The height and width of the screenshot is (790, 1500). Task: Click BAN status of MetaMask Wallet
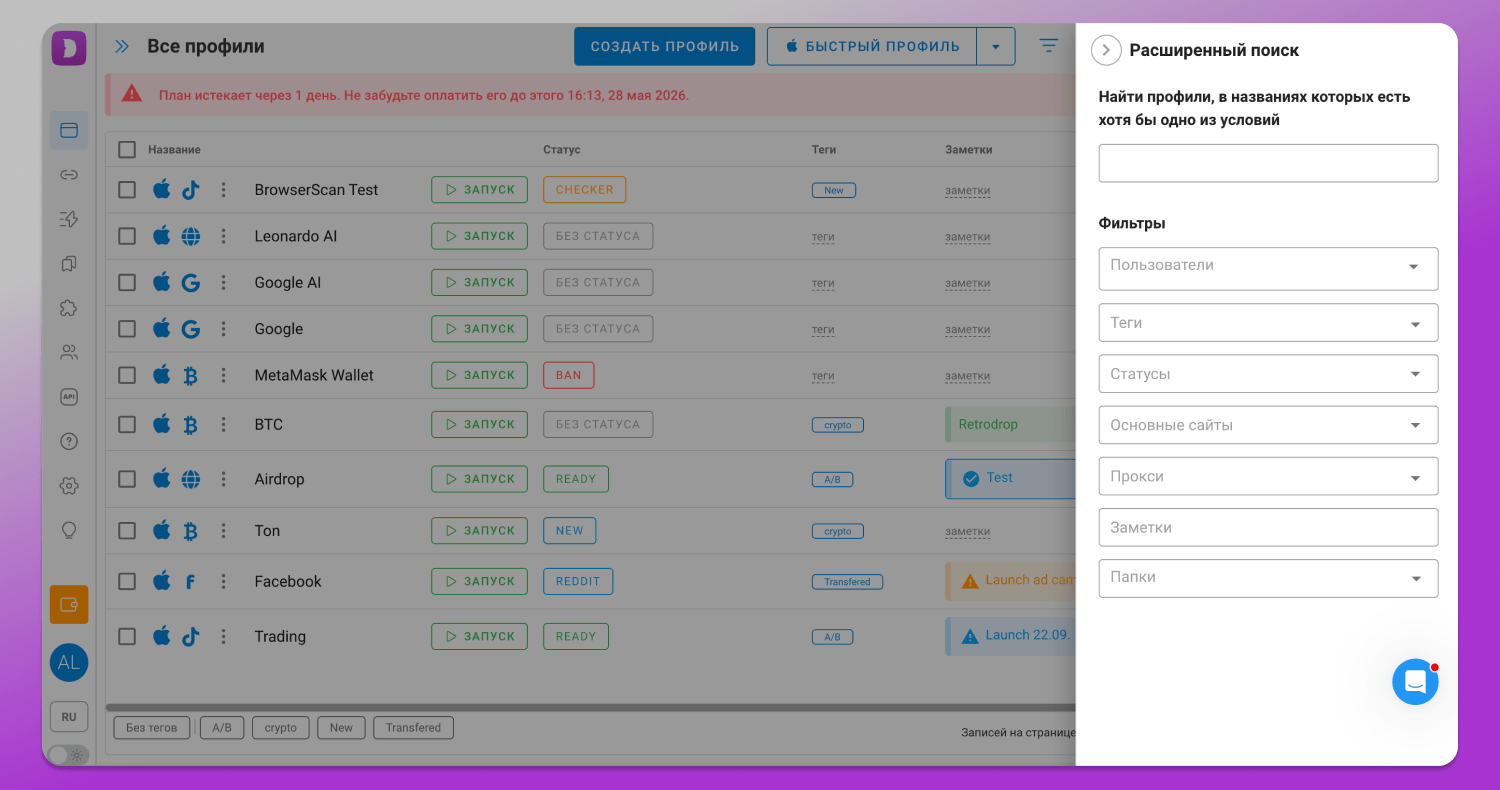569,375
